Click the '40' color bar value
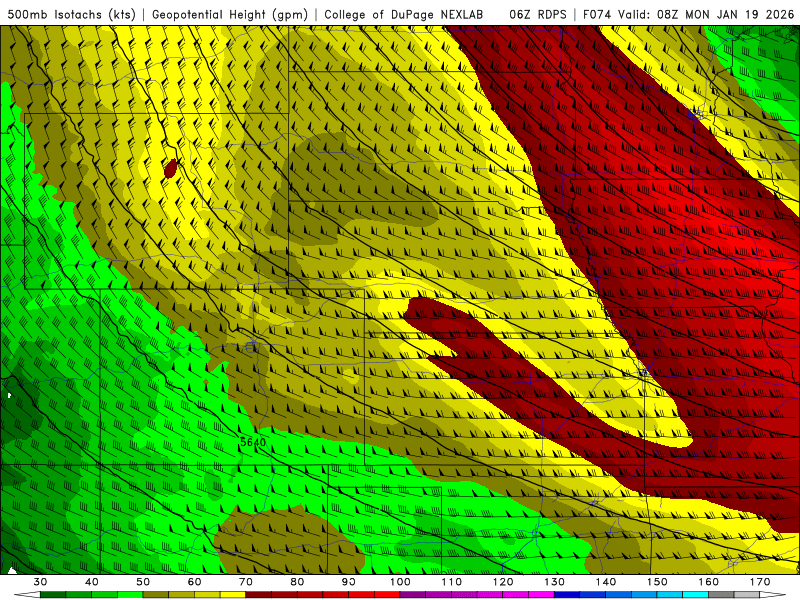This screenshot has height=600, width=800. pyautogui.click(x=92, y=582)
